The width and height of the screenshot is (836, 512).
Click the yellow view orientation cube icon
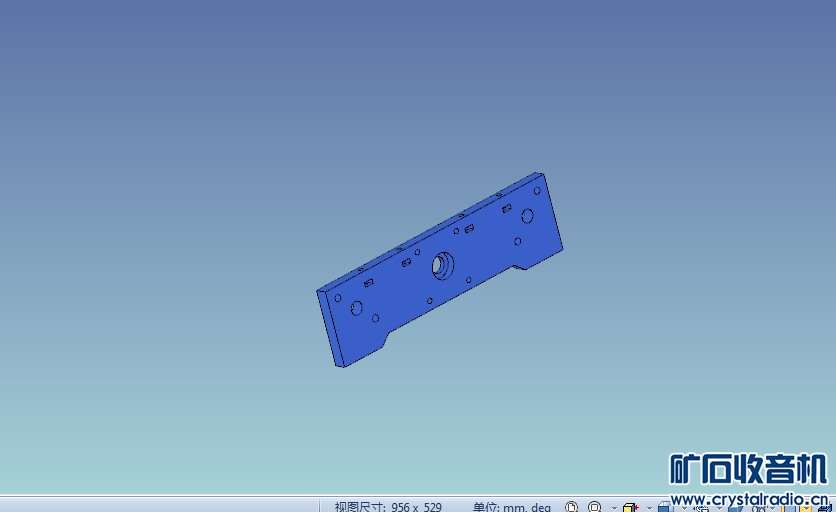(x=630, y=507)
